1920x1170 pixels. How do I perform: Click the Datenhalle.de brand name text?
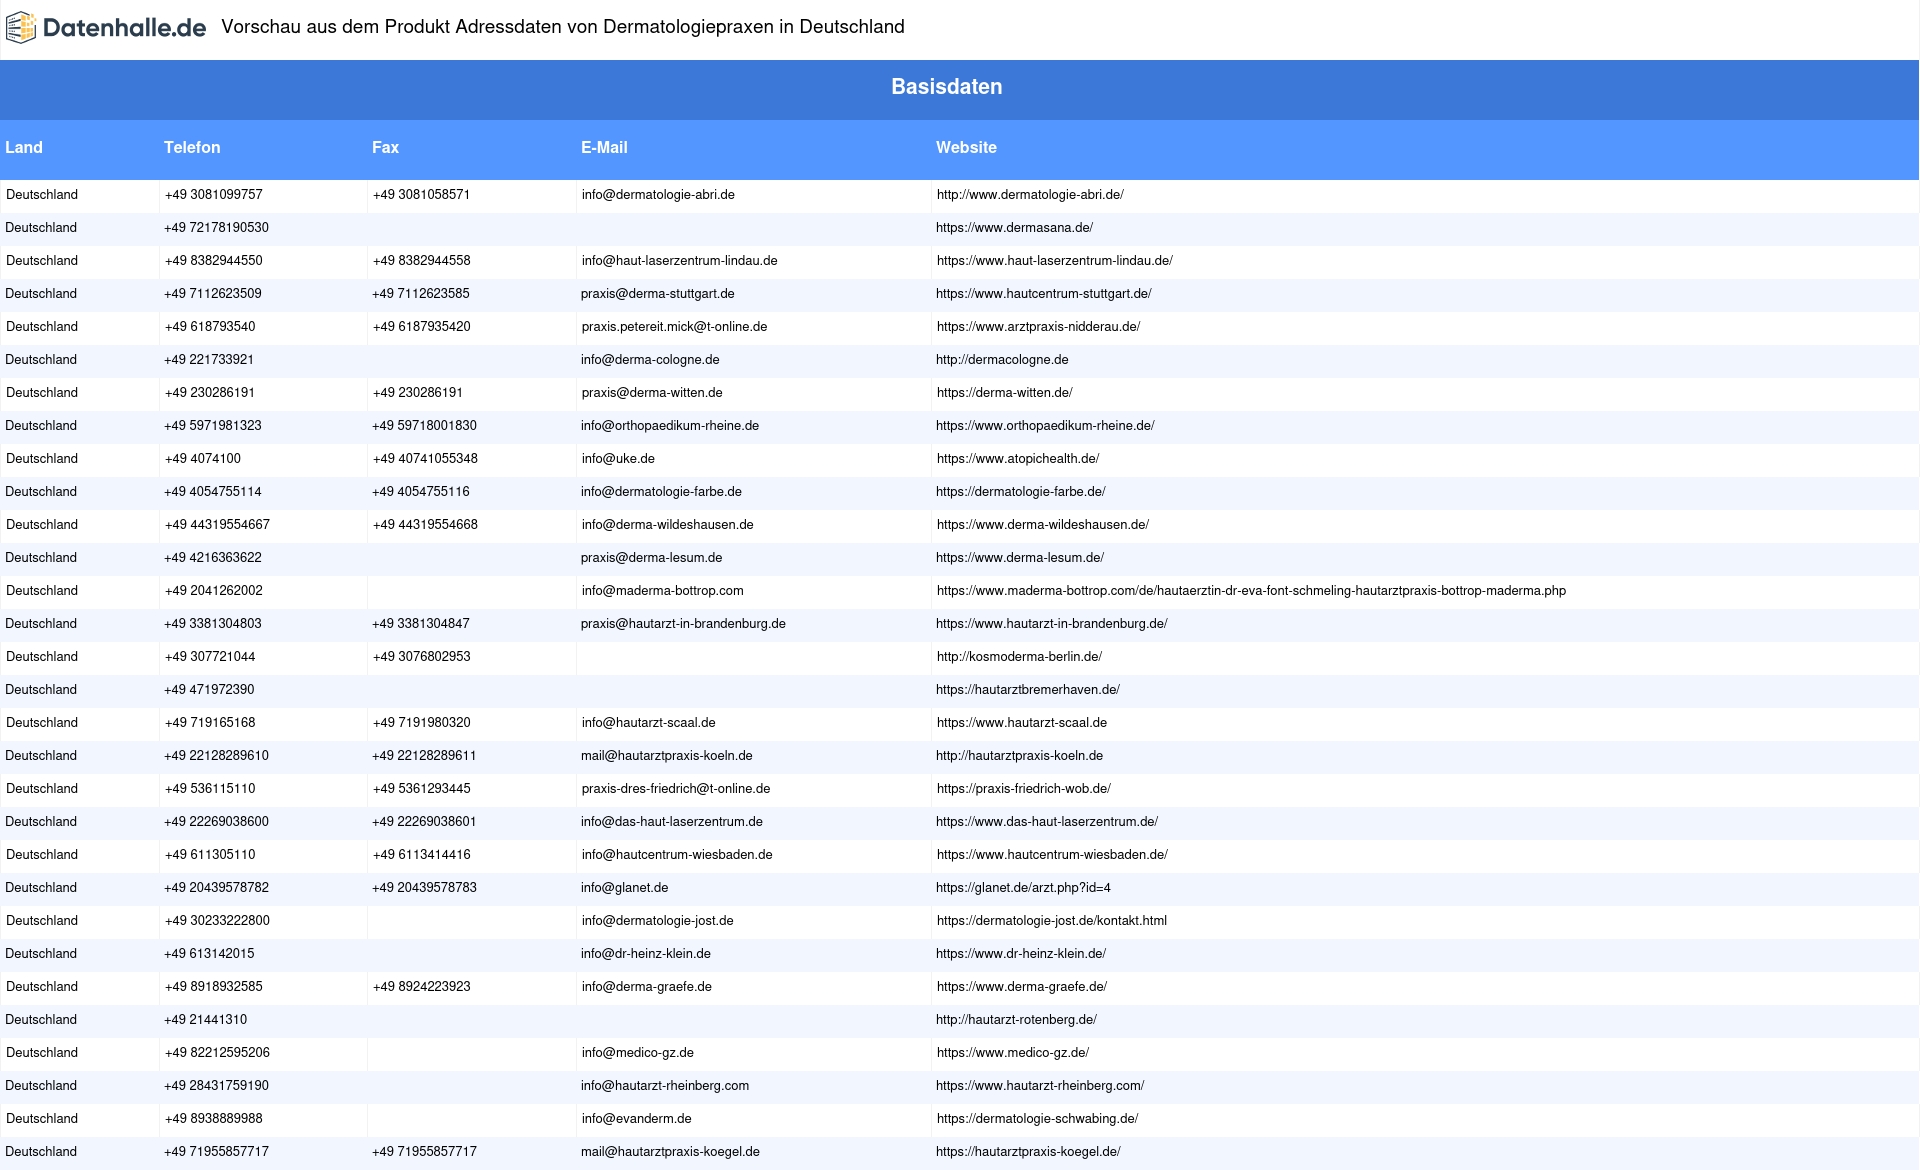[124, 28]
